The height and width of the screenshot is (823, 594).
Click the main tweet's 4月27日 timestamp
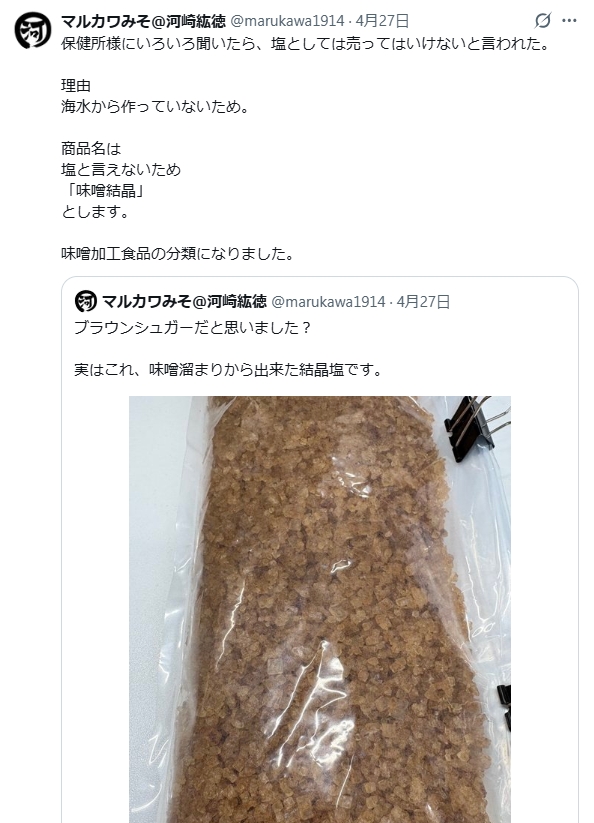(x=383, y=21)
